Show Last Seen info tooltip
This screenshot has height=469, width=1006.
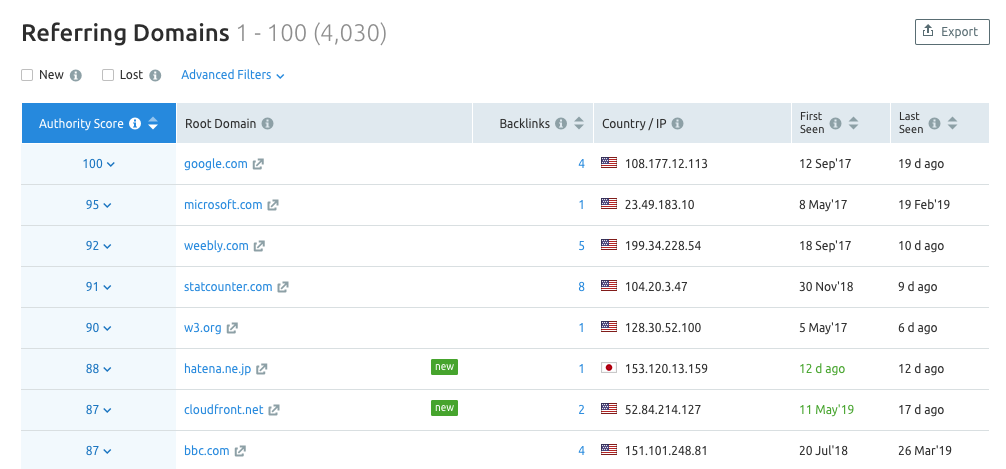(x=935, y=123)
